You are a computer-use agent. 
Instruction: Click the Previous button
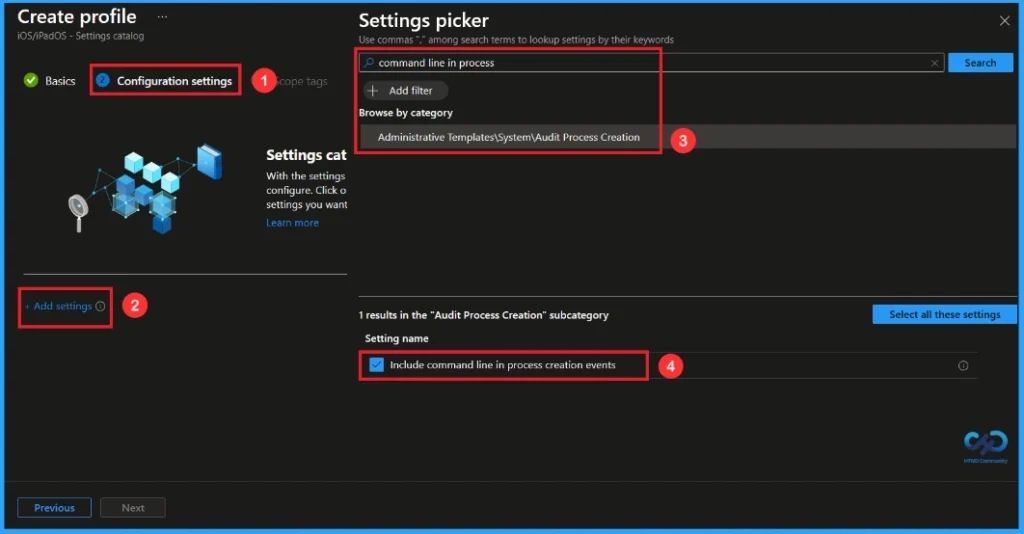(x=54, y=507)
